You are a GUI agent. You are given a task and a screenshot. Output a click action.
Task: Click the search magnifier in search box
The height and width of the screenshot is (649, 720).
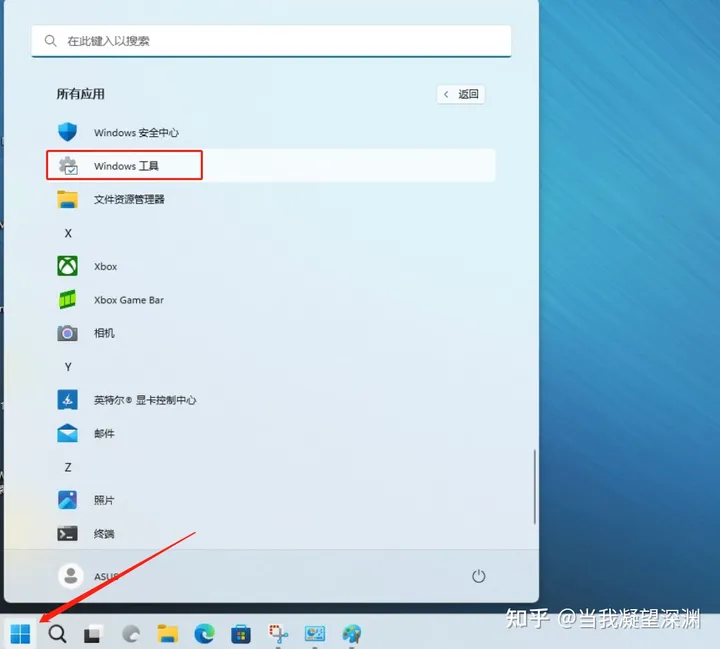51,41
